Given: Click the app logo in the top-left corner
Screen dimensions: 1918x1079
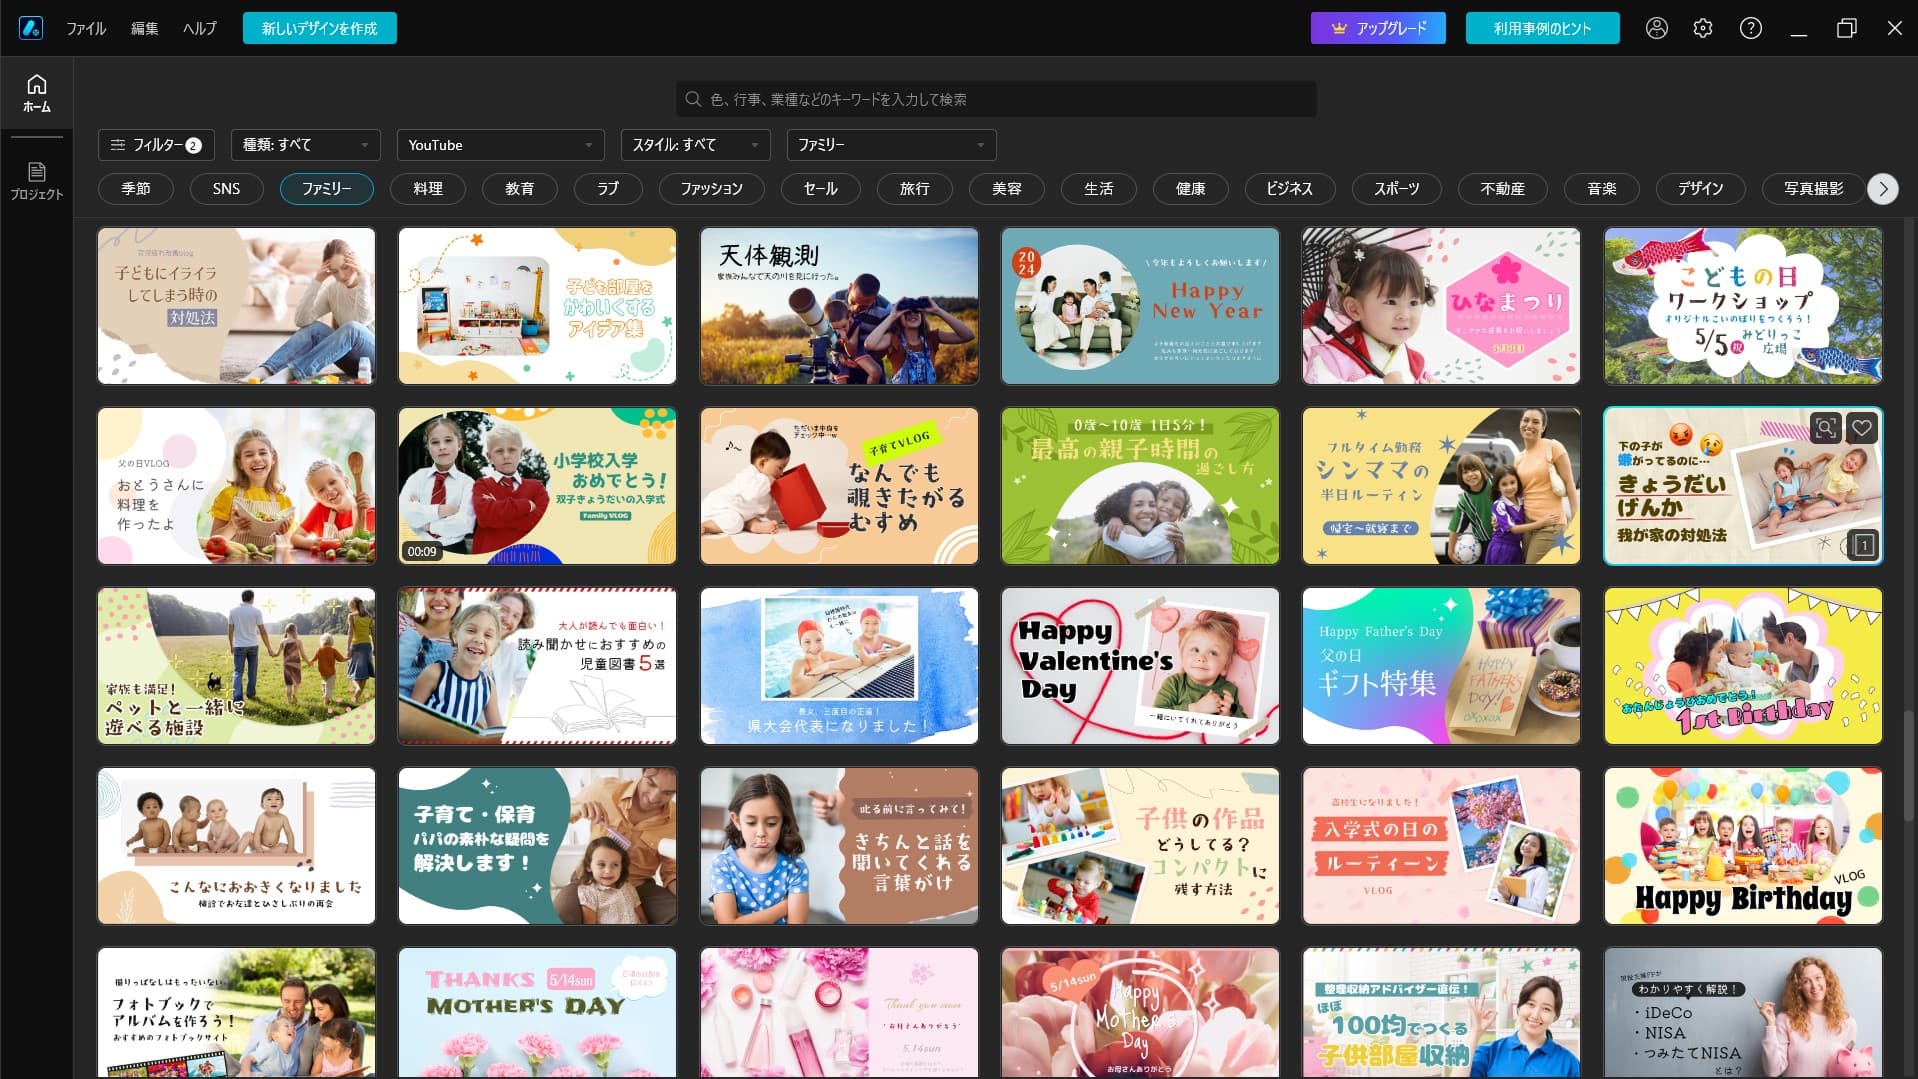Looking at the screenshot, I should (30, 28).
